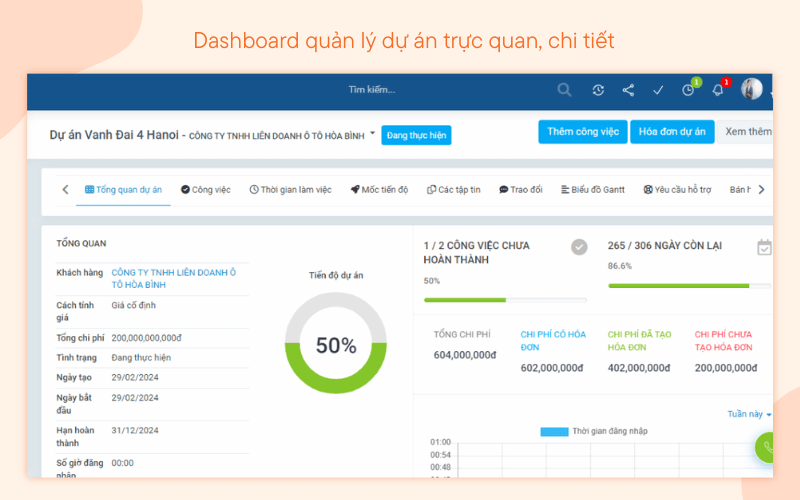Click the "Giá cố định" pricing value
The height and width of the screenshot is (500, 800).
[x=133, y=306]
